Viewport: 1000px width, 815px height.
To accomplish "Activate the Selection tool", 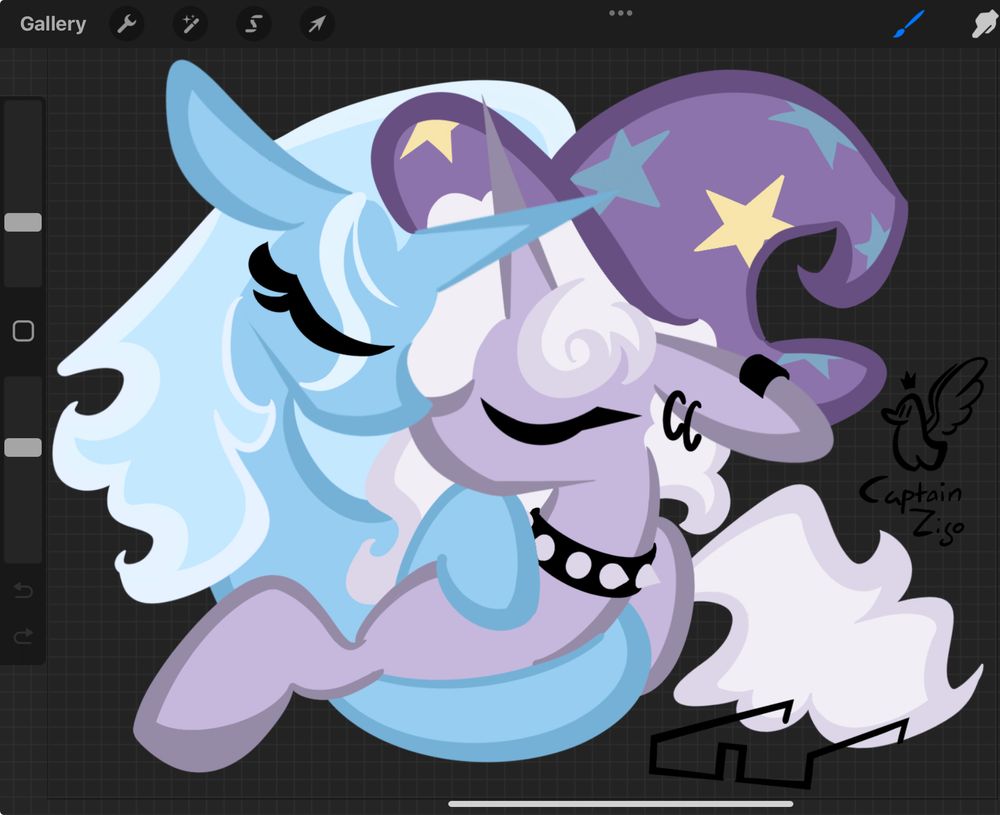I will (253, 24).
